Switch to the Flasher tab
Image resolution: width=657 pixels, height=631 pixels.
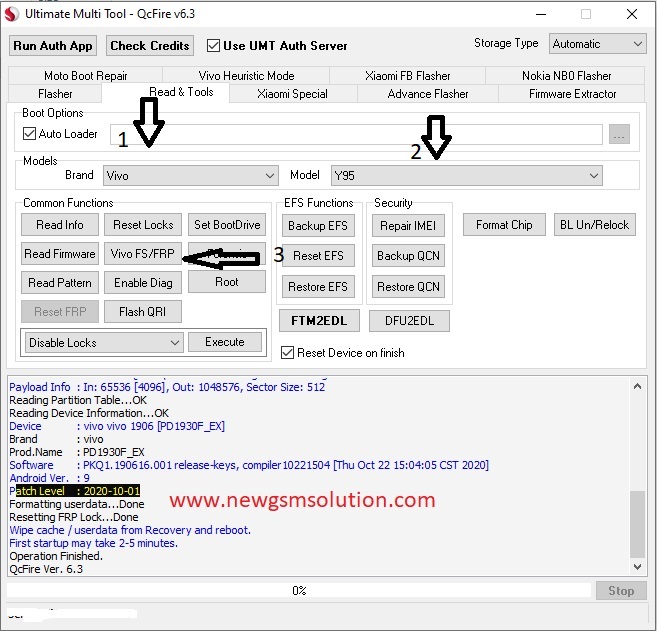point(55,93)
